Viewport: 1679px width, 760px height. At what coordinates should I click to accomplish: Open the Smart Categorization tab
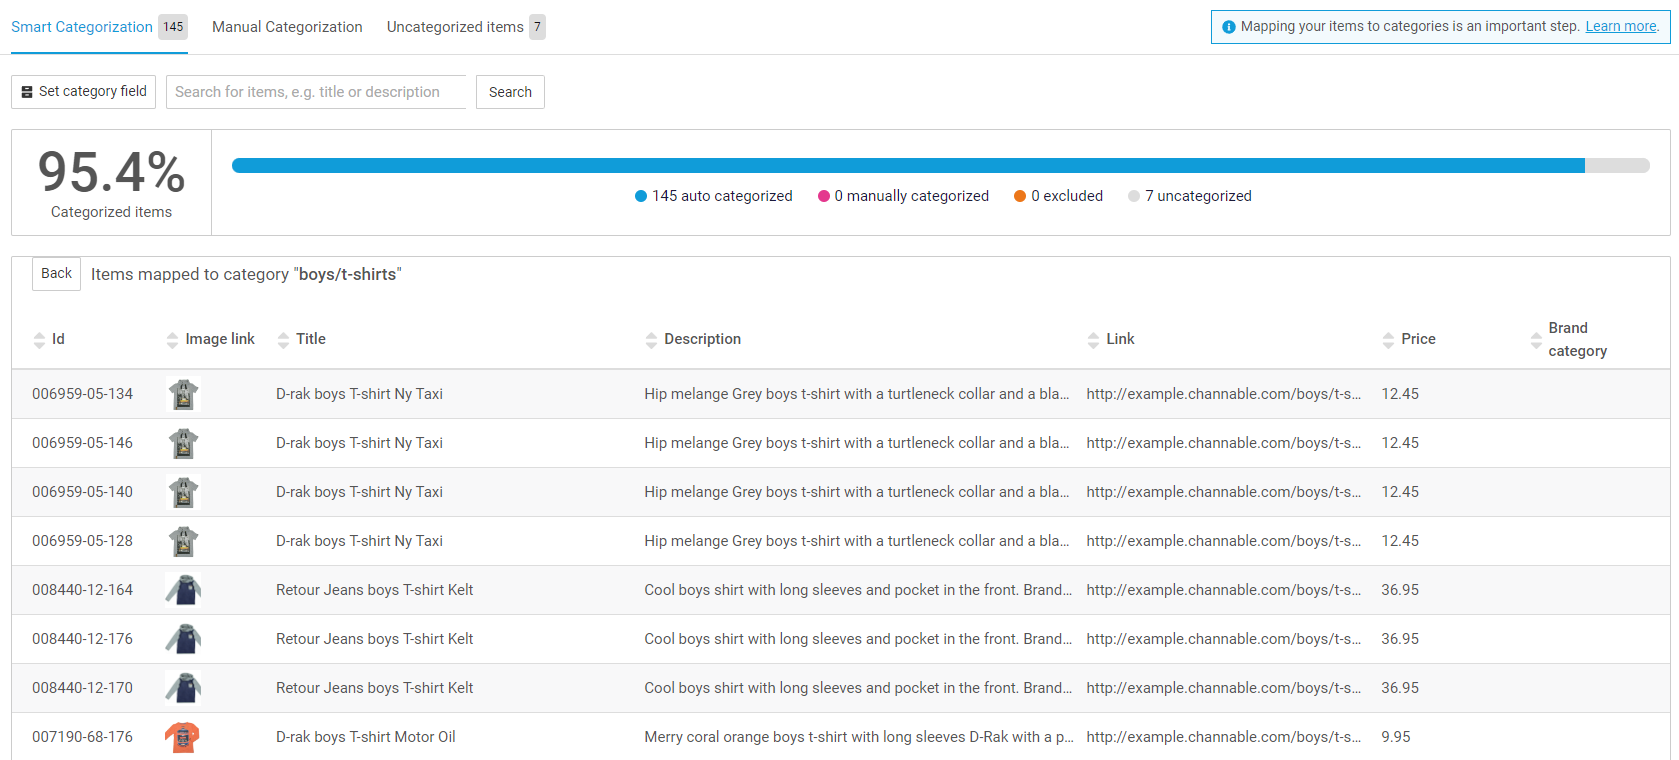(82, 27)
